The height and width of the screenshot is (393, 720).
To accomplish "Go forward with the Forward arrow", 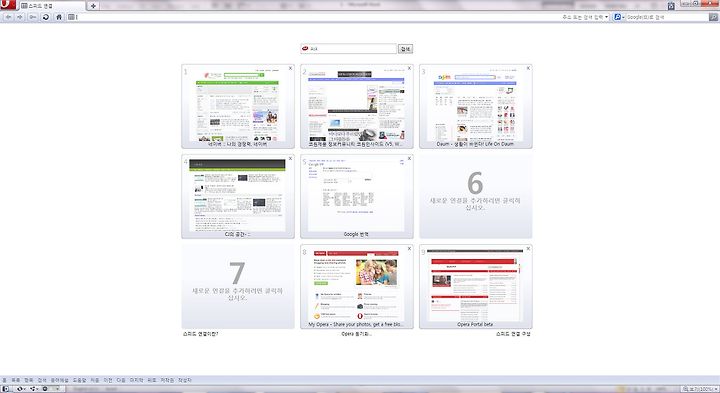I will click(20, 17).
